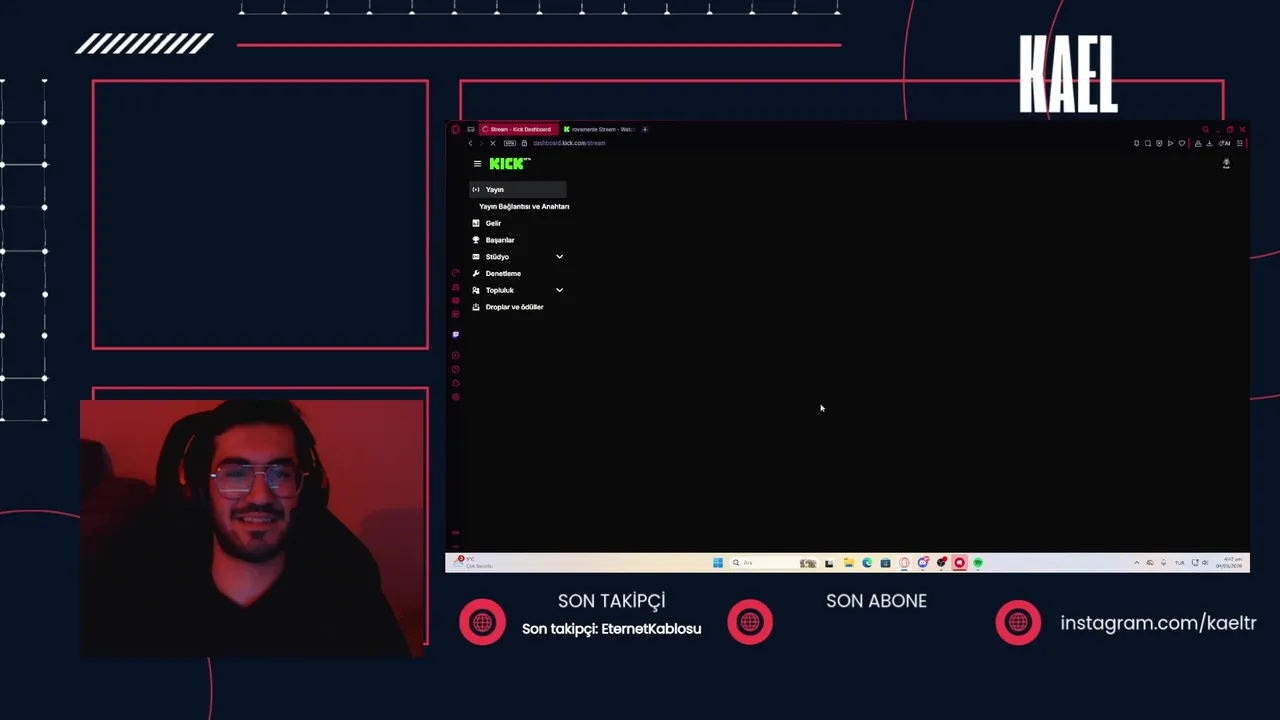
Task: Click the Topluluk people icon
Action: (x=476, y=290)
